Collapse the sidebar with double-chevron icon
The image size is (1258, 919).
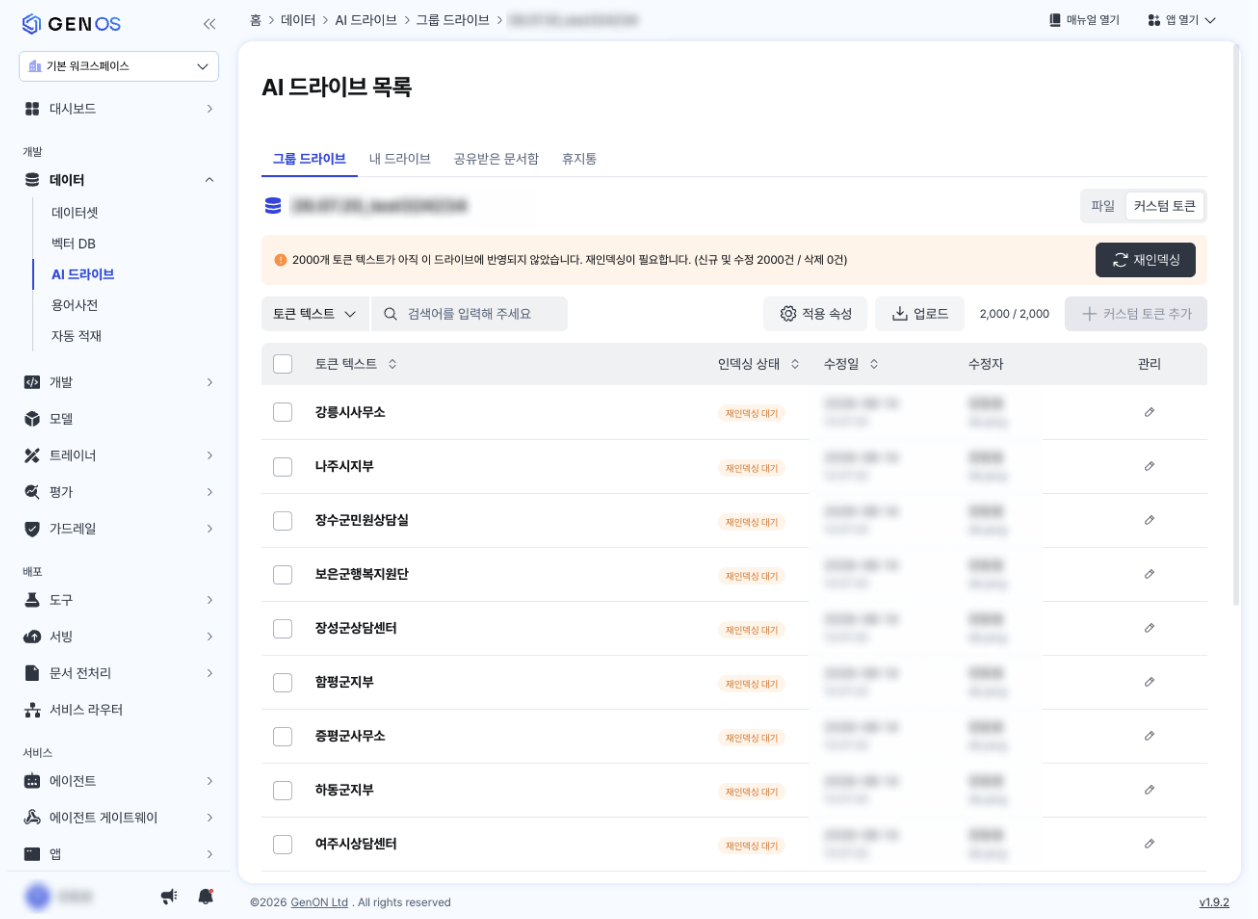pyautogui.click(x=209, y=23)
